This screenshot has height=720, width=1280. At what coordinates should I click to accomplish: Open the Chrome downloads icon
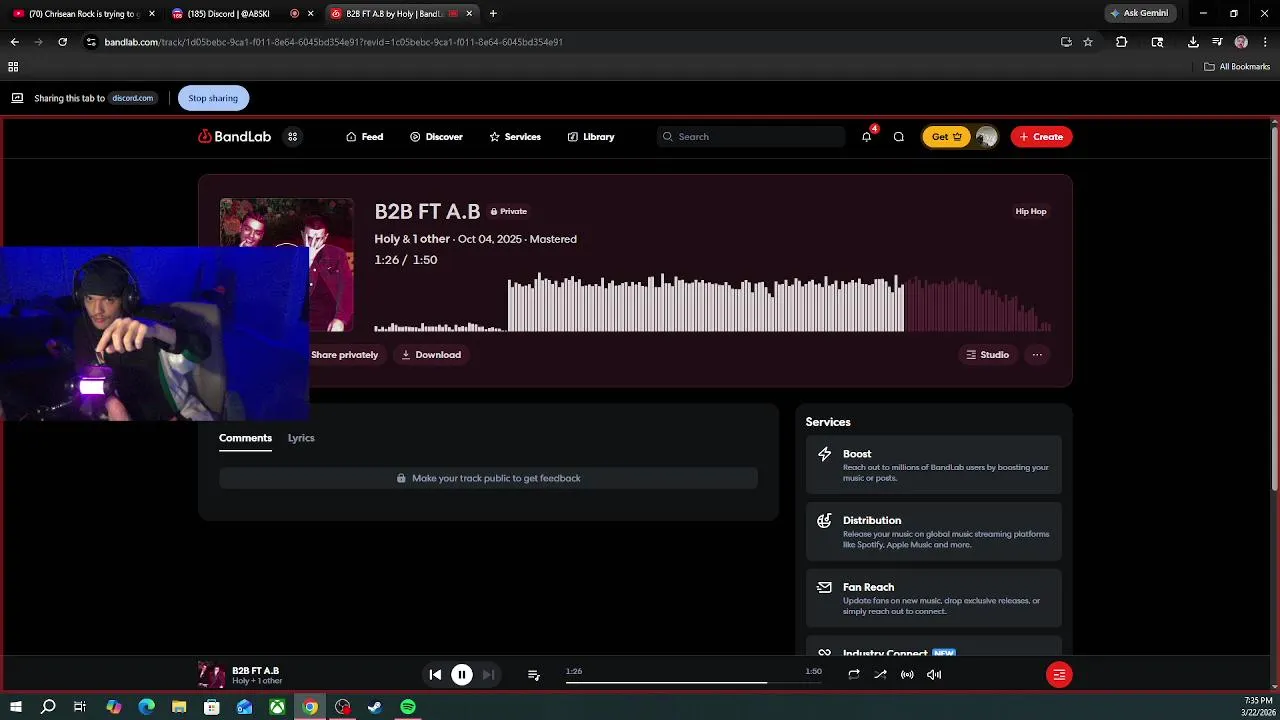coord(1193,42)
